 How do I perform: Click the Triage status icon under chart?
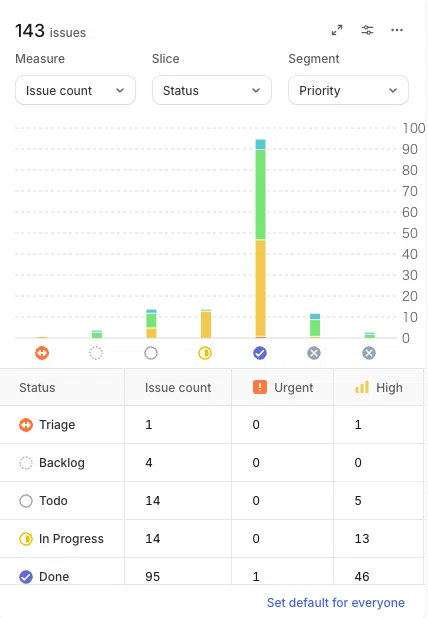[42, 353]
